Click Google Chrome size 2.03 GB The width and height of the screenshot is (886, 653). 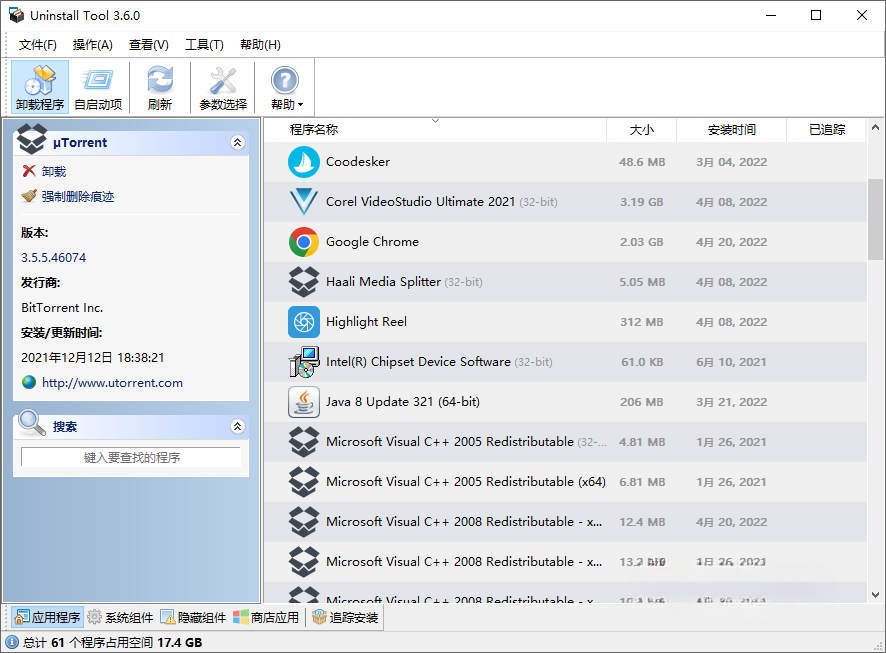coord(641,242)
